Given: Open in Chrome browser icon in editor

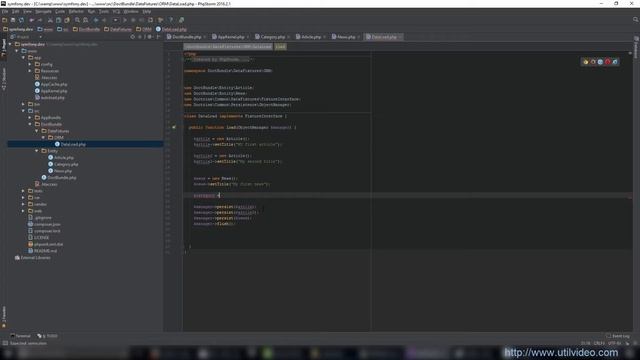Looking at the screenshot, I should click(x=585, y=62).
